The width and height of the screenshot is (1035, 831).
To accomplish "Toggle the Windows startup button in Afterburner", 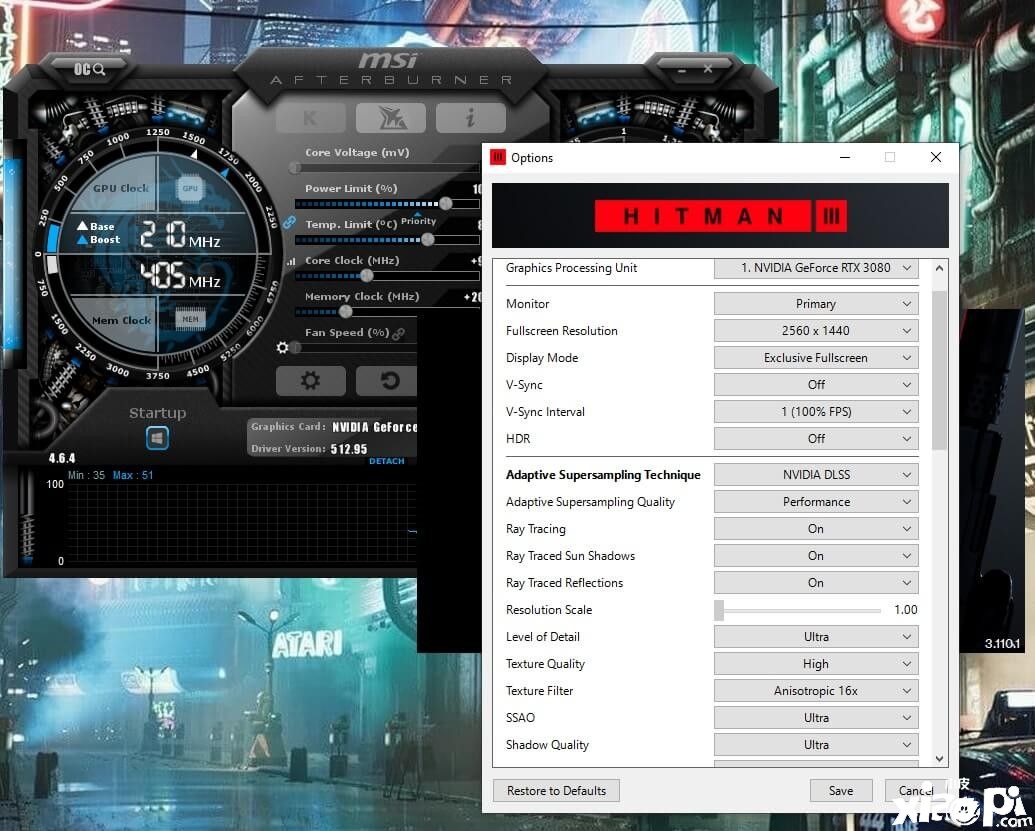I will coord(157,438).
